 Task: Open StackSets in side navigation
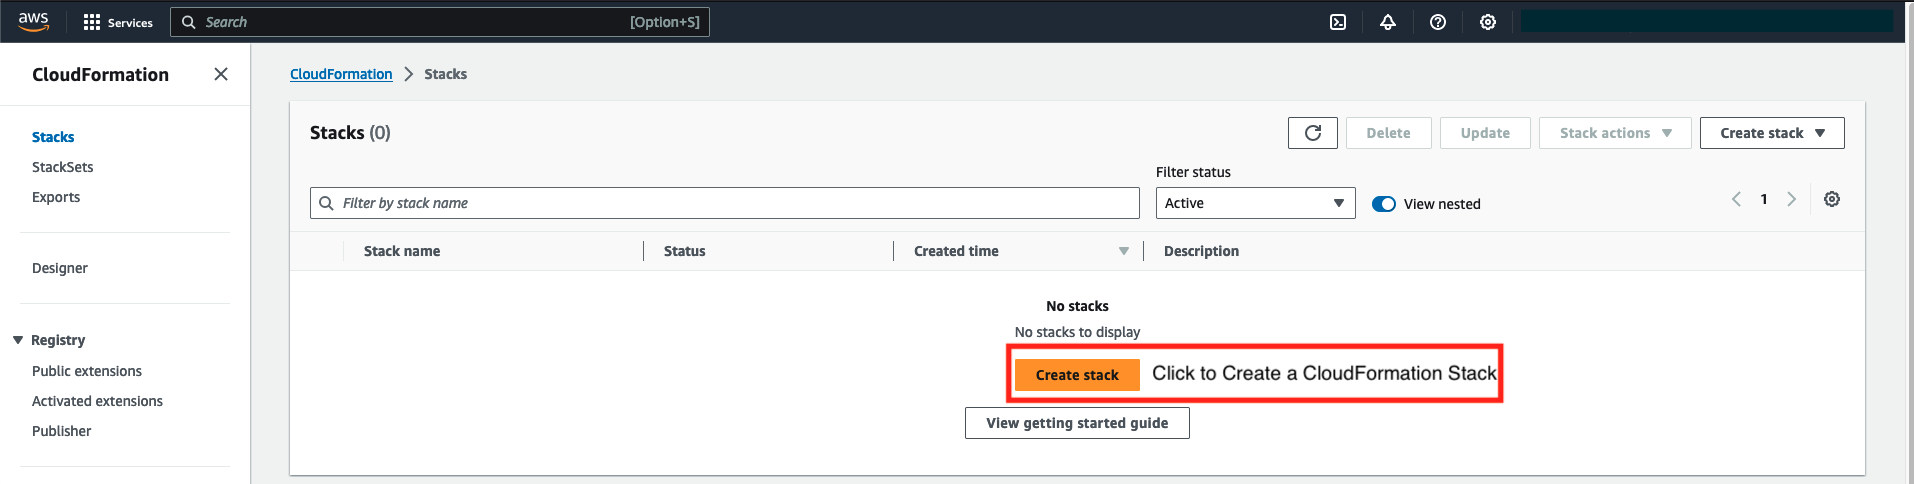coord(63,167)
